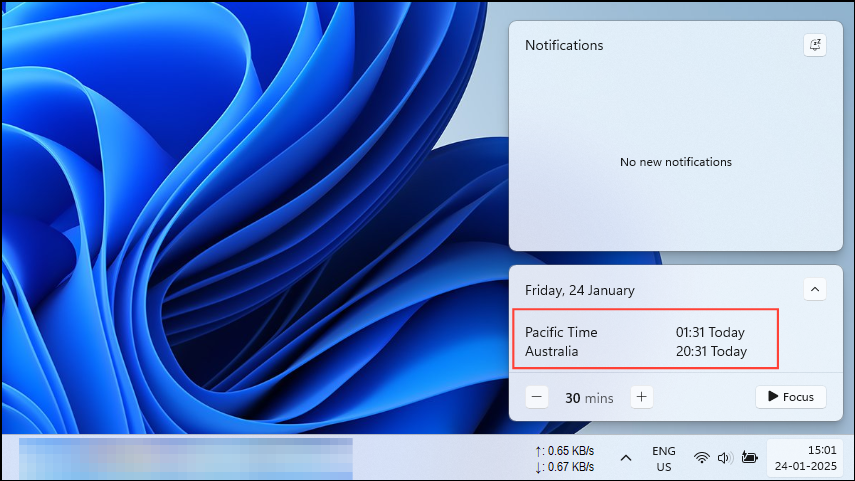
Task: Click the Australia clock label
Action: (x=551, y=351)
